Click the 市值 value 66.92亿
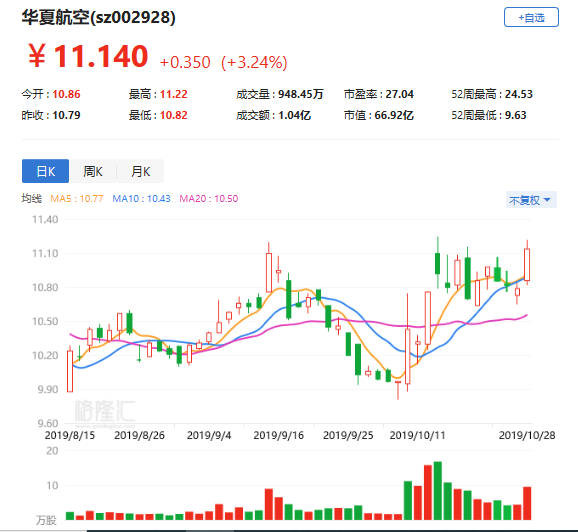This screenshot has width=578, height=532. [394, 115]
